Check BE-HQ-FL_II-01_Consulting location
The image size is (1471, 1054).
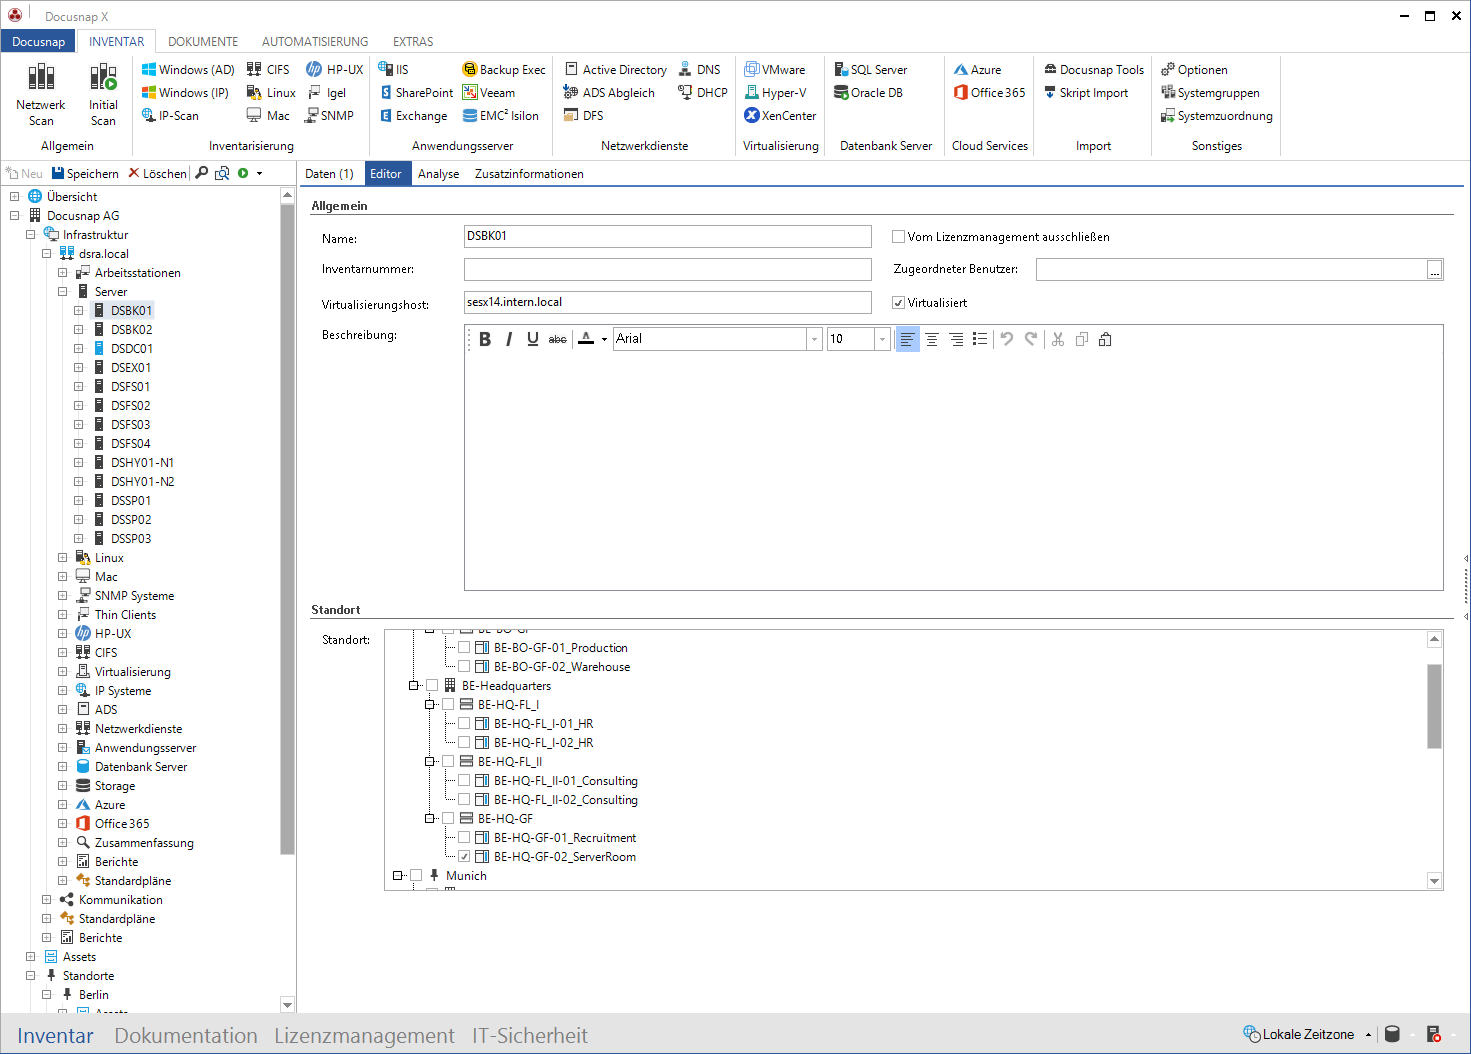pos(464,781)
